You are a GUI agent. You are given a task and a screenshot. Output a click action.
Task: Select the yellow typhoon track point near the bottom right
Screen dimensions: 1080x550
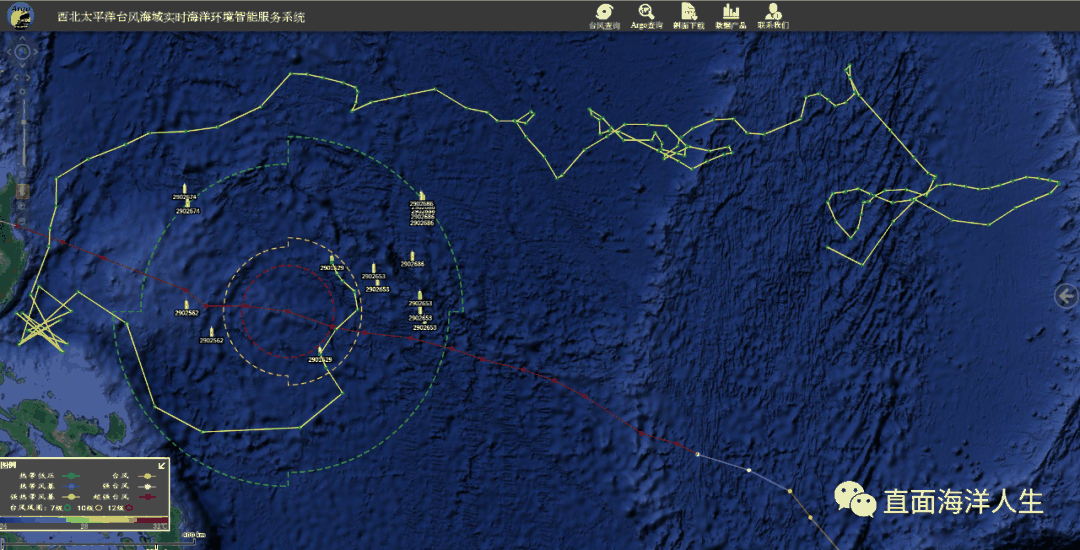790,491
